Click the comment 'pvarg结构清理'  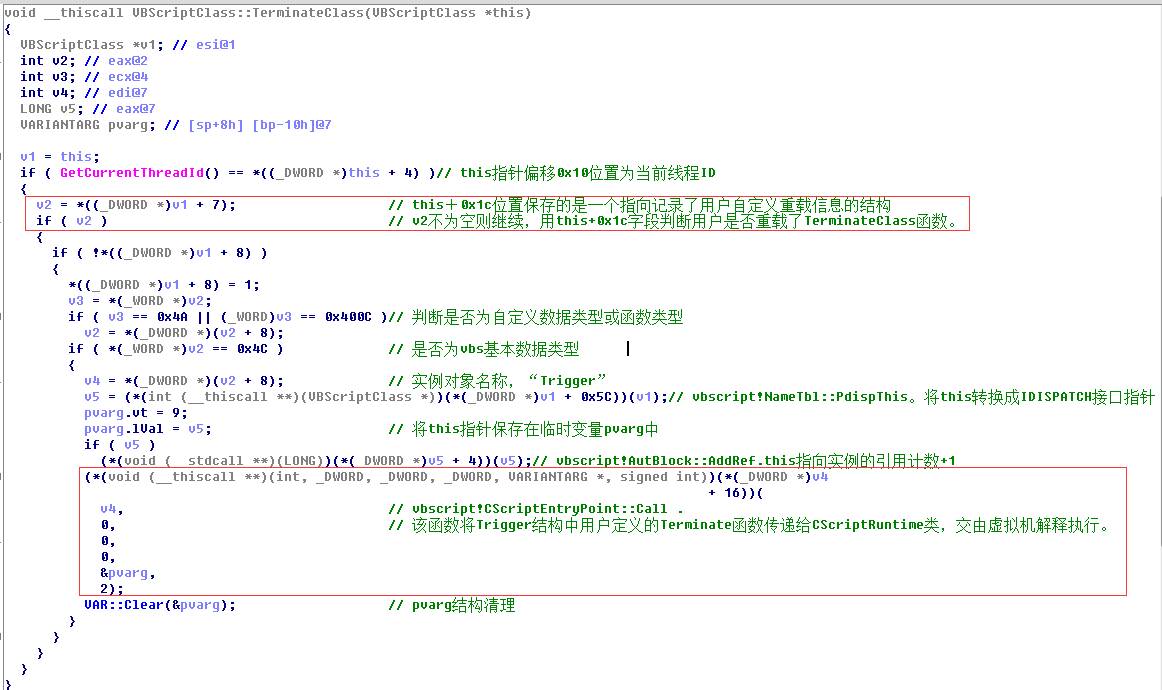click(x=451, y=606)
